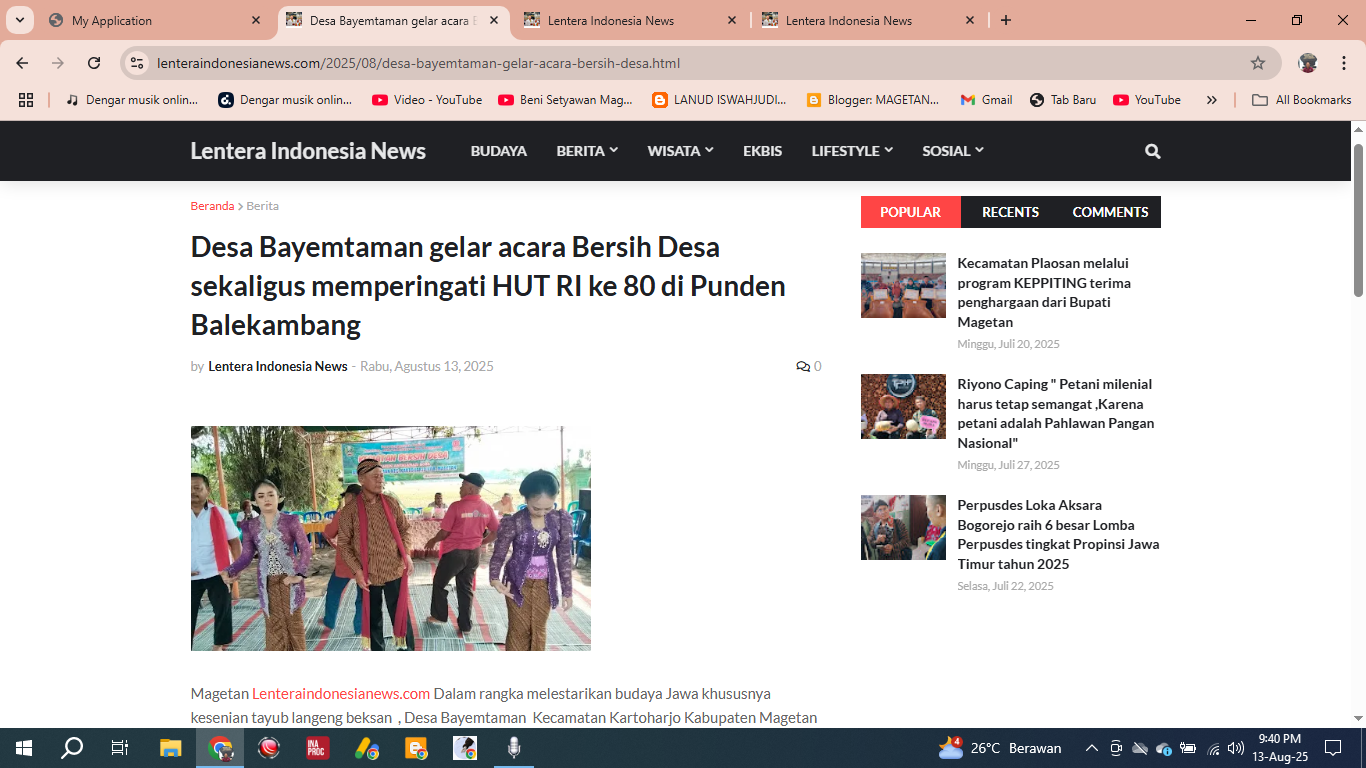Open site information icon in address bar

(138, 63)
